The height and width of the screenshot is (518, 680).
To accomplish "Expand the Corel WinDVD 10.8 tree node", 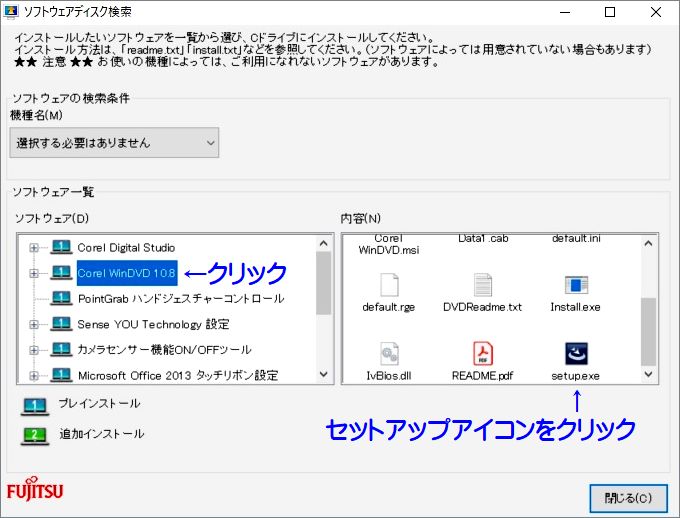I will [x=34, y=273].
